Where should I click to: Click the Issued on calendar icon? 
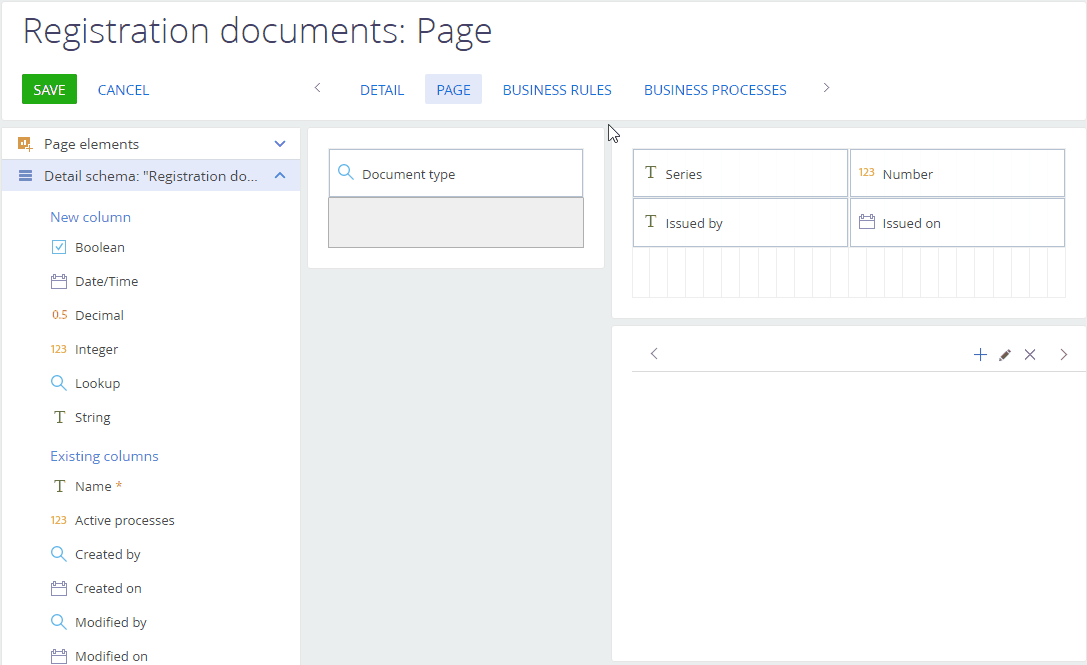[x=867, y=222]
